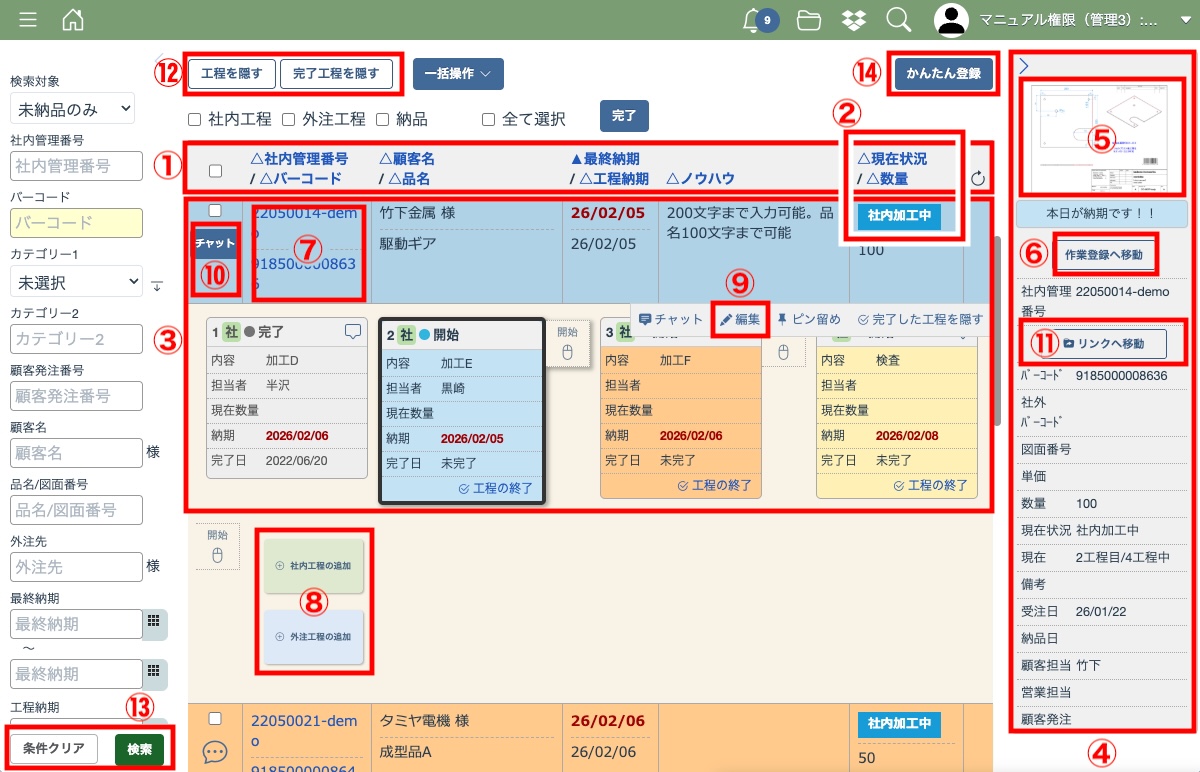Enable the 社内工程 checkbox

(195, 119)
